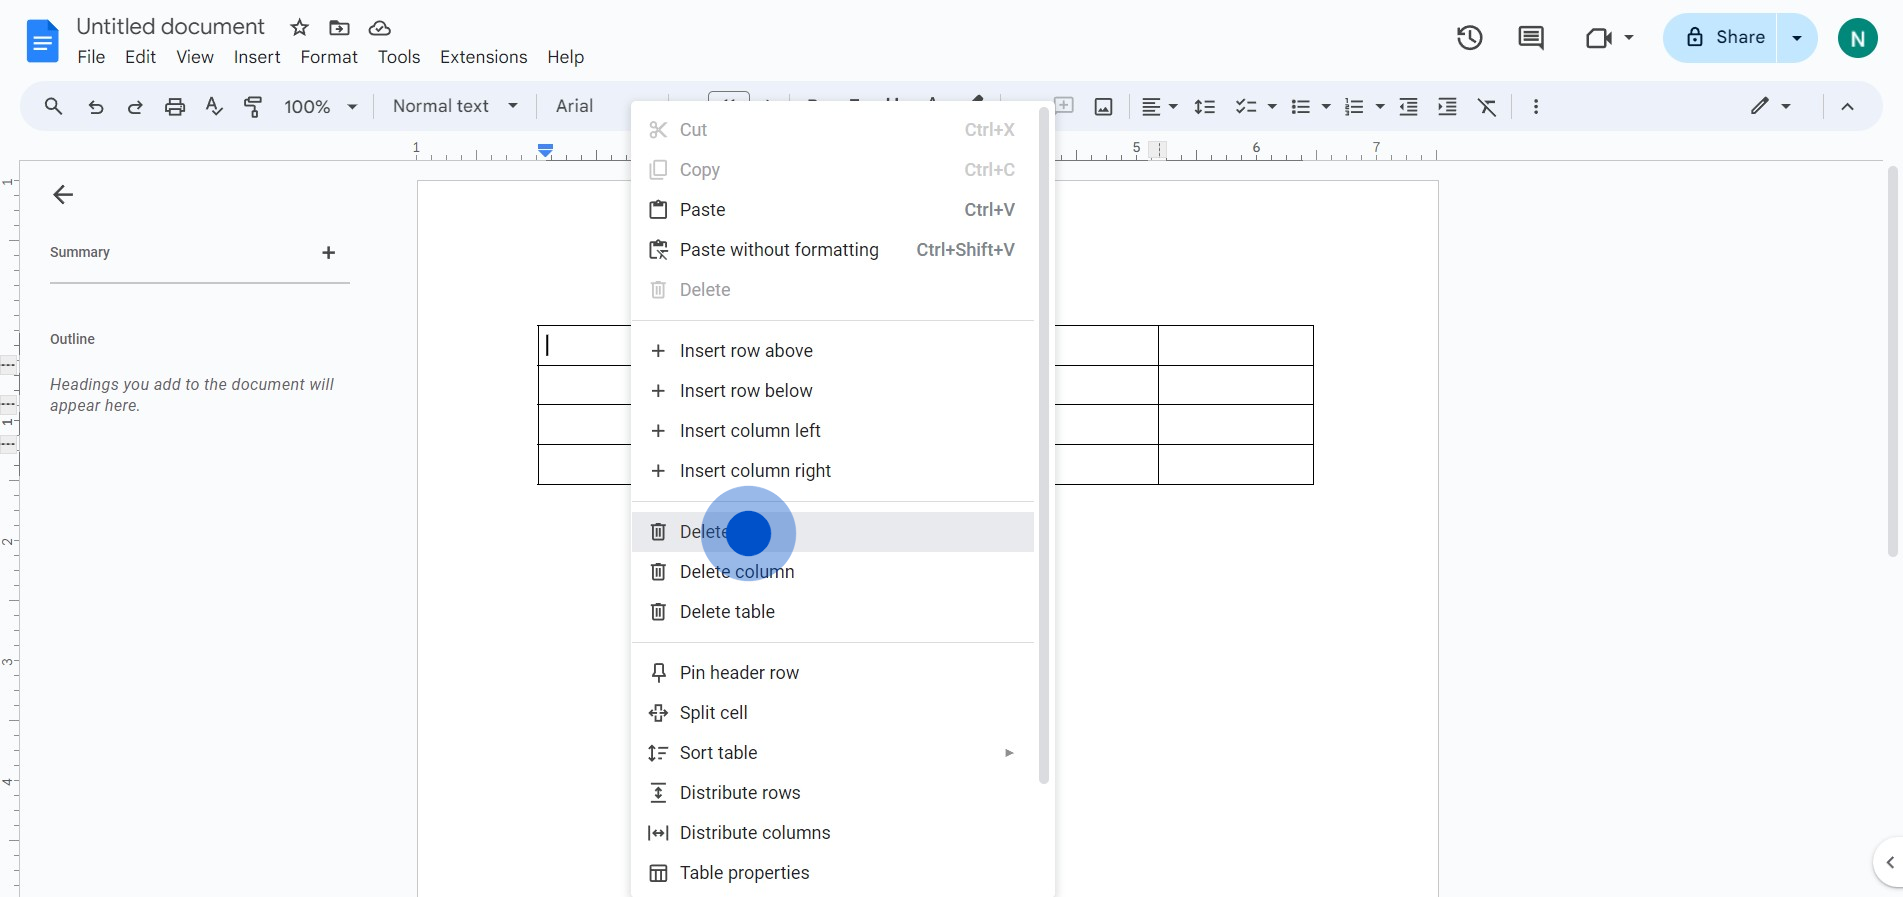
Task: Click the Undo arrow
Action: click(x=96, y=107)
